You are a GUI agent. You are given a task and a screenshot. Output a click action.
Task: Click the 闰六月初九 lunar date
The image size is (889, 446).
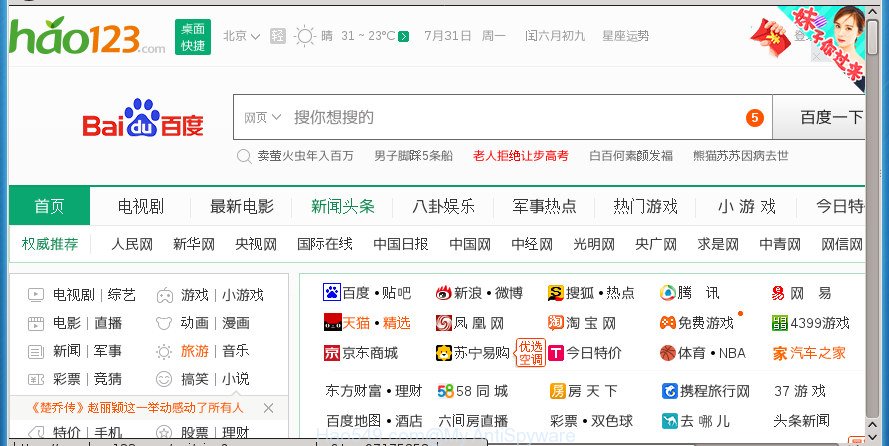[554, 36]
